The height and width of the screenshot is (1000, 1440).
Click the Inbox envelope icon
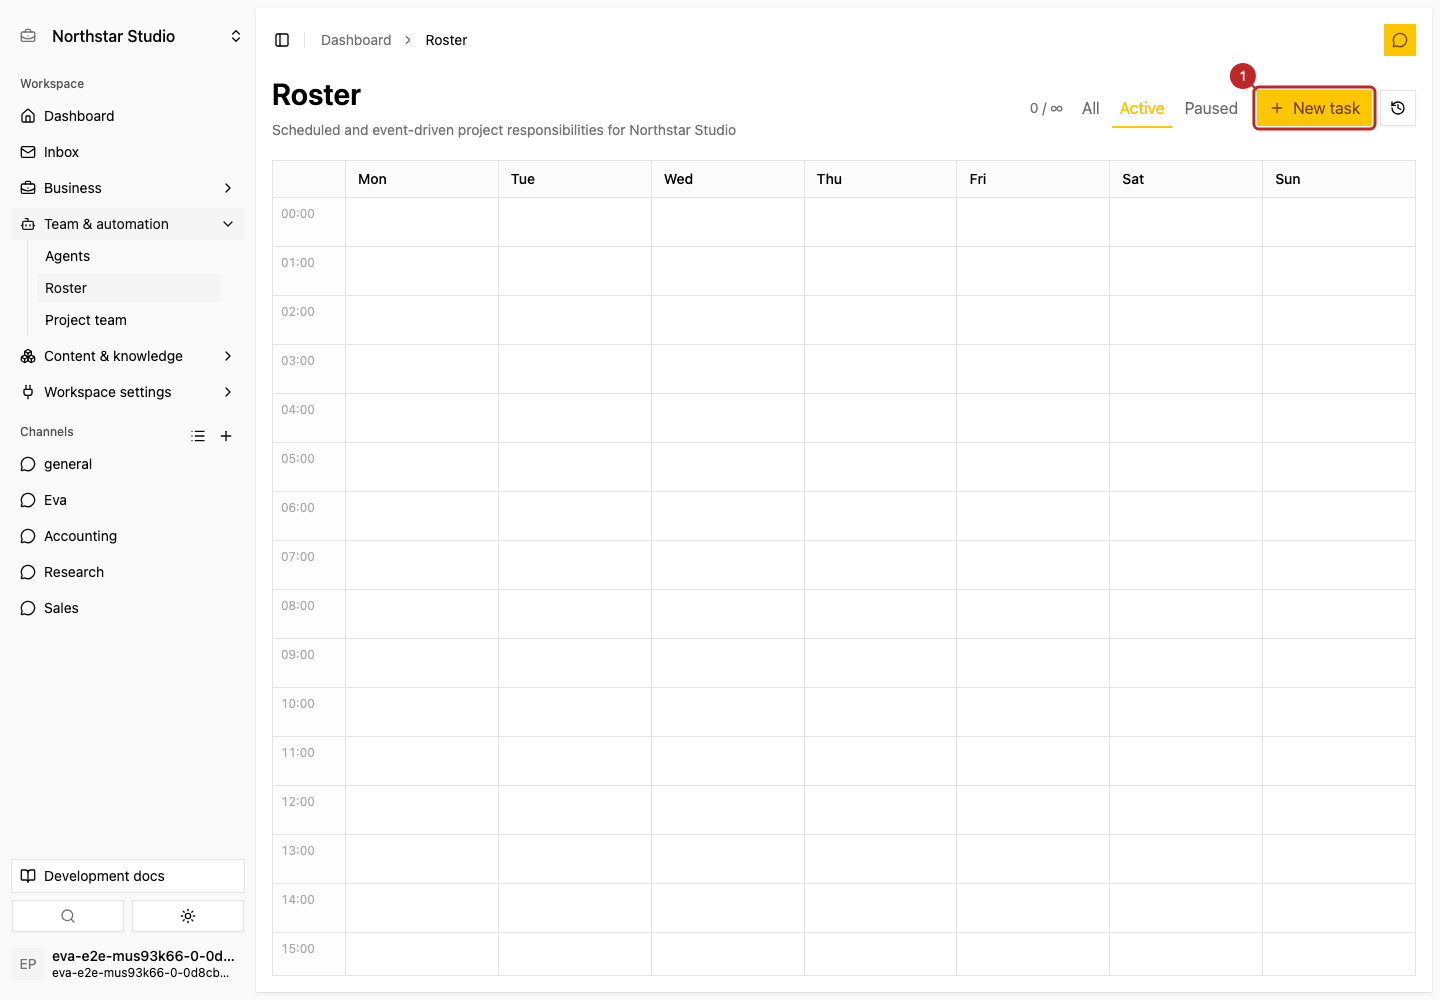pyautogui.click(x=28, y=152)
